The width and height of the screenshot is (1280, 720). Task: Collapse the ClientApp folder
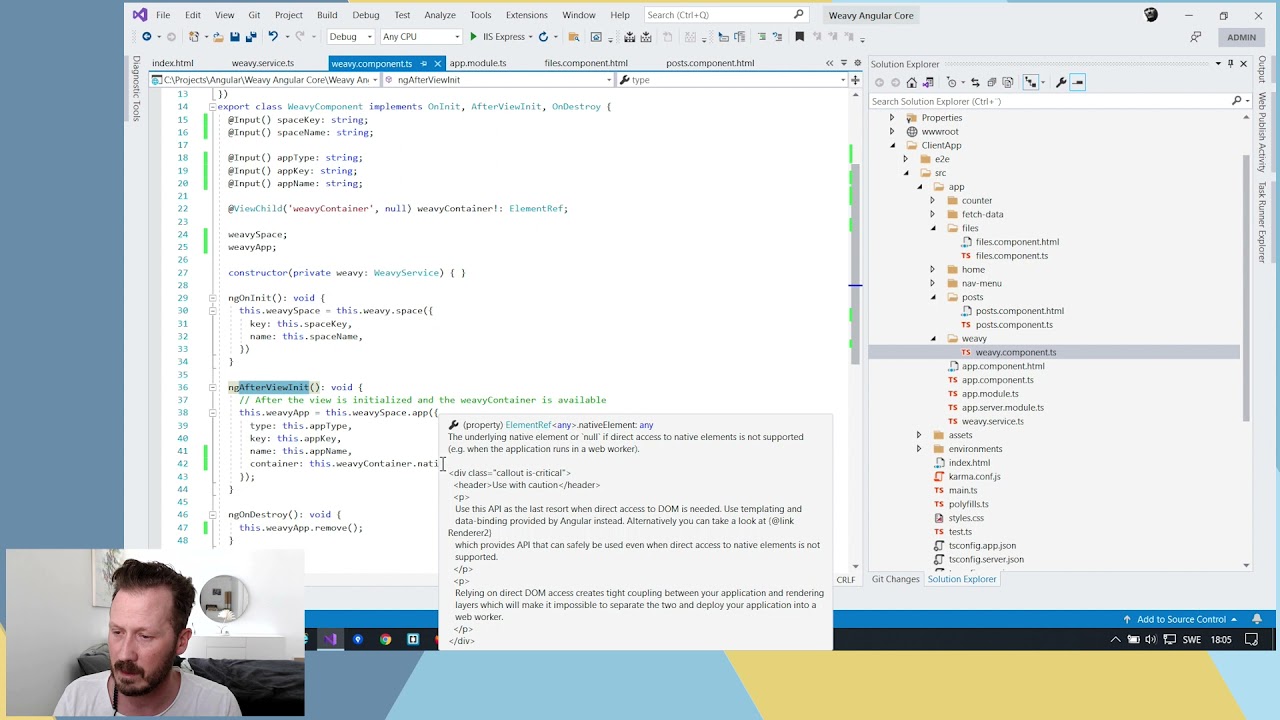893,145
